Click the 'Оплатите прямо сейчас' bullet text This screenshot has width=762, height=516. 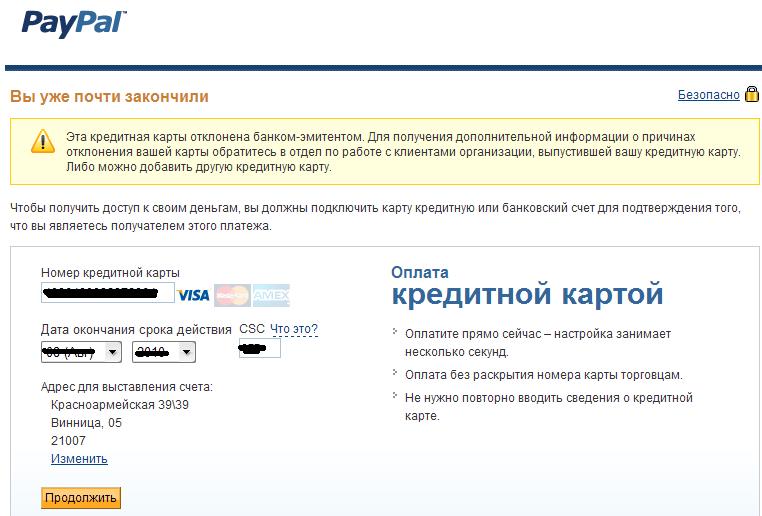pyautogui.click(x=538, y=343)
